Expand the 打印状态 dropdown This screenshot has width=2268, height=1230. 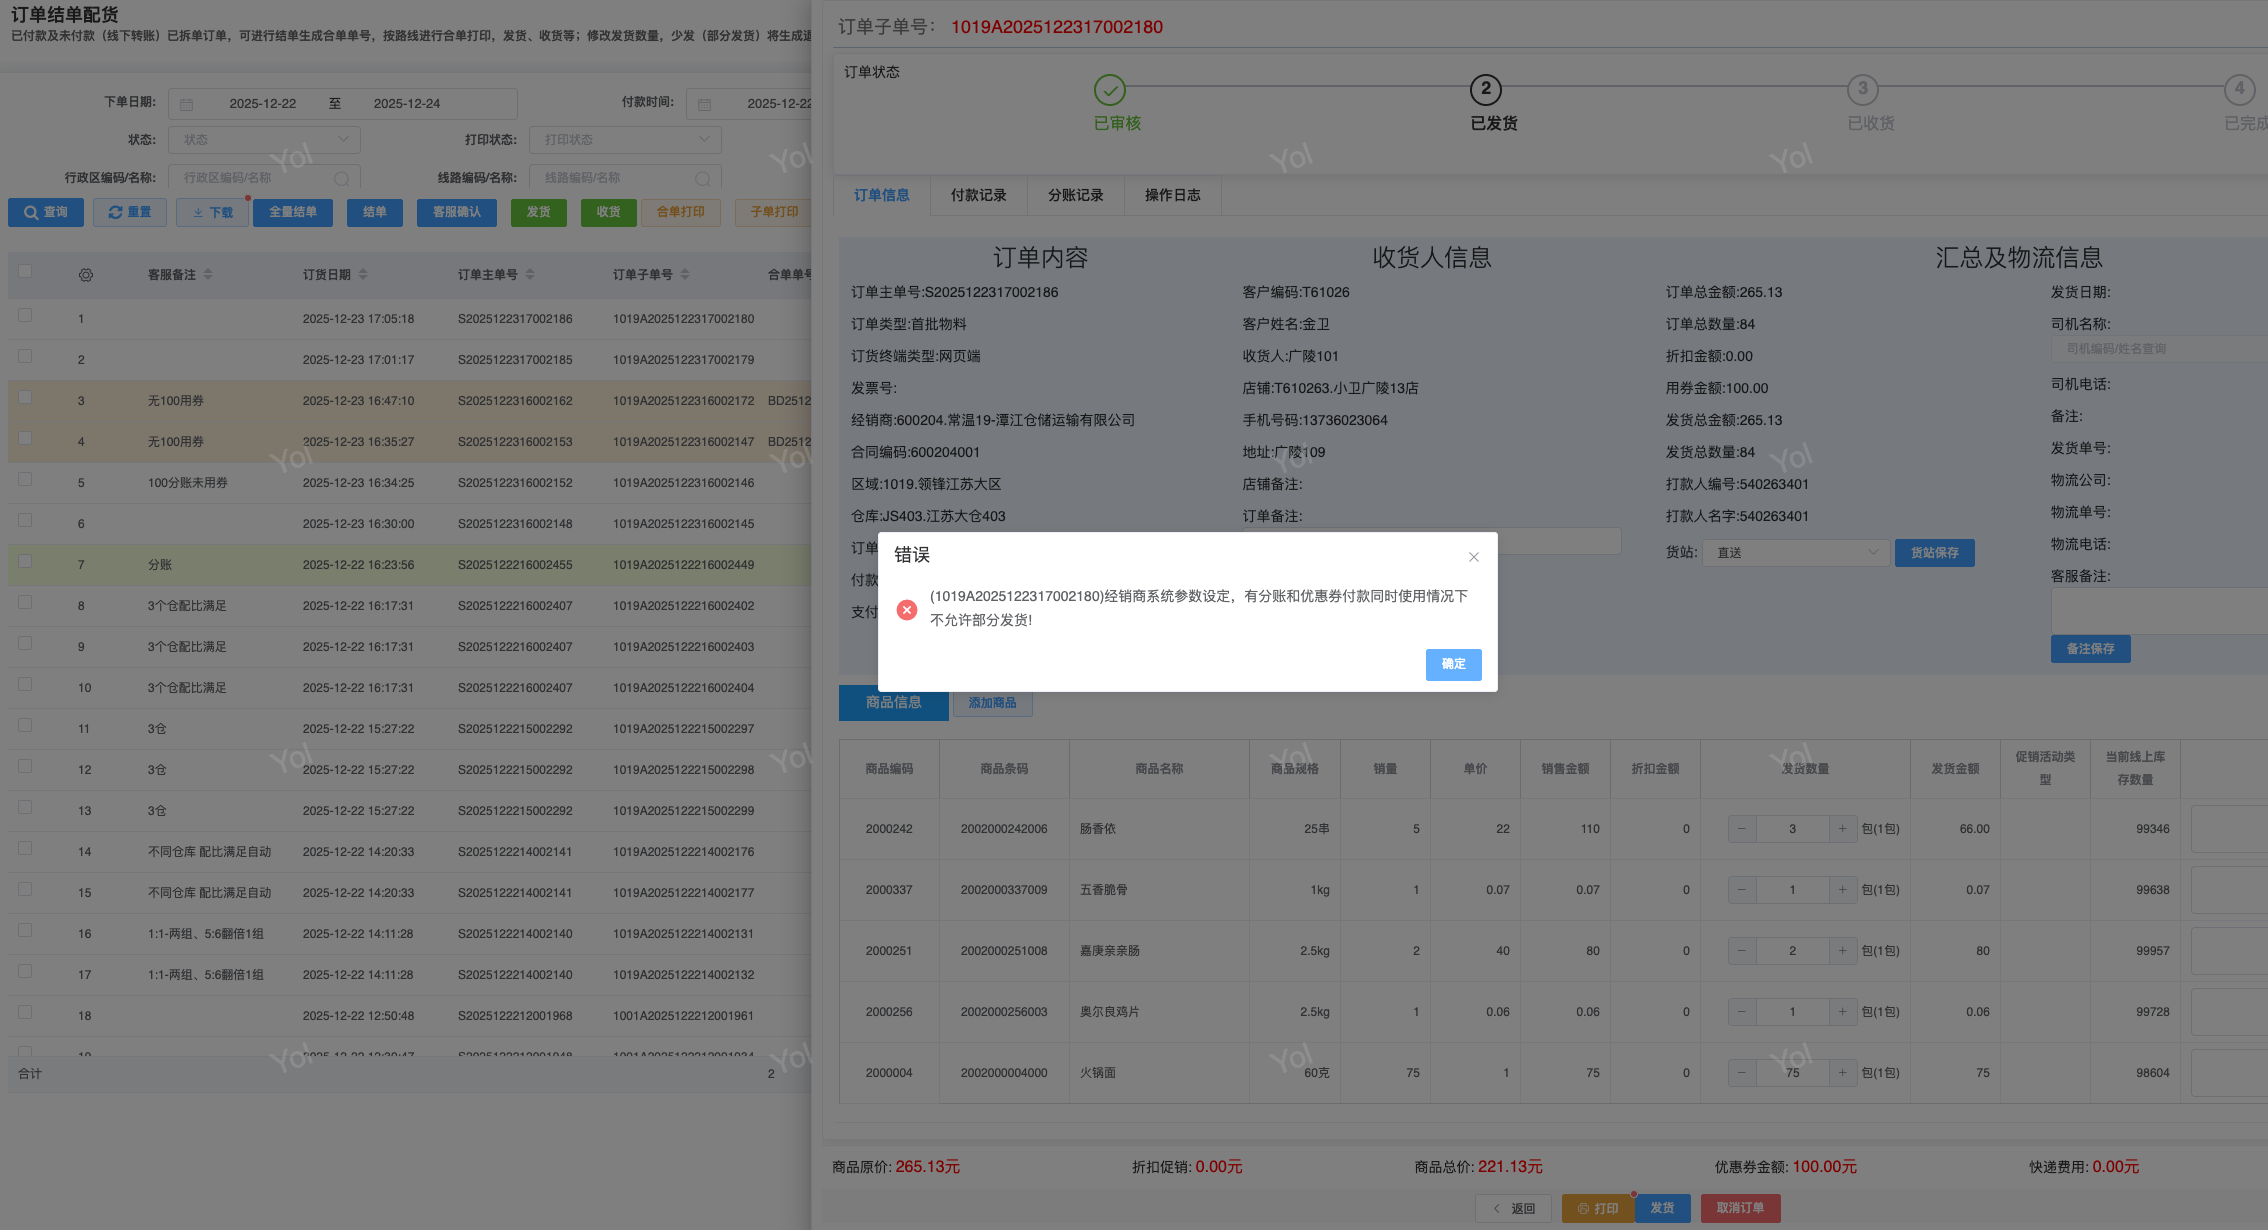626,140
